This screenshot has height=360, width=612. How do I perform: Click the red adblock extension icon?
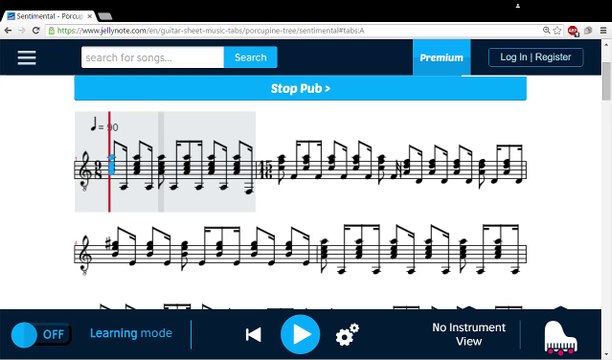point(573,31)
